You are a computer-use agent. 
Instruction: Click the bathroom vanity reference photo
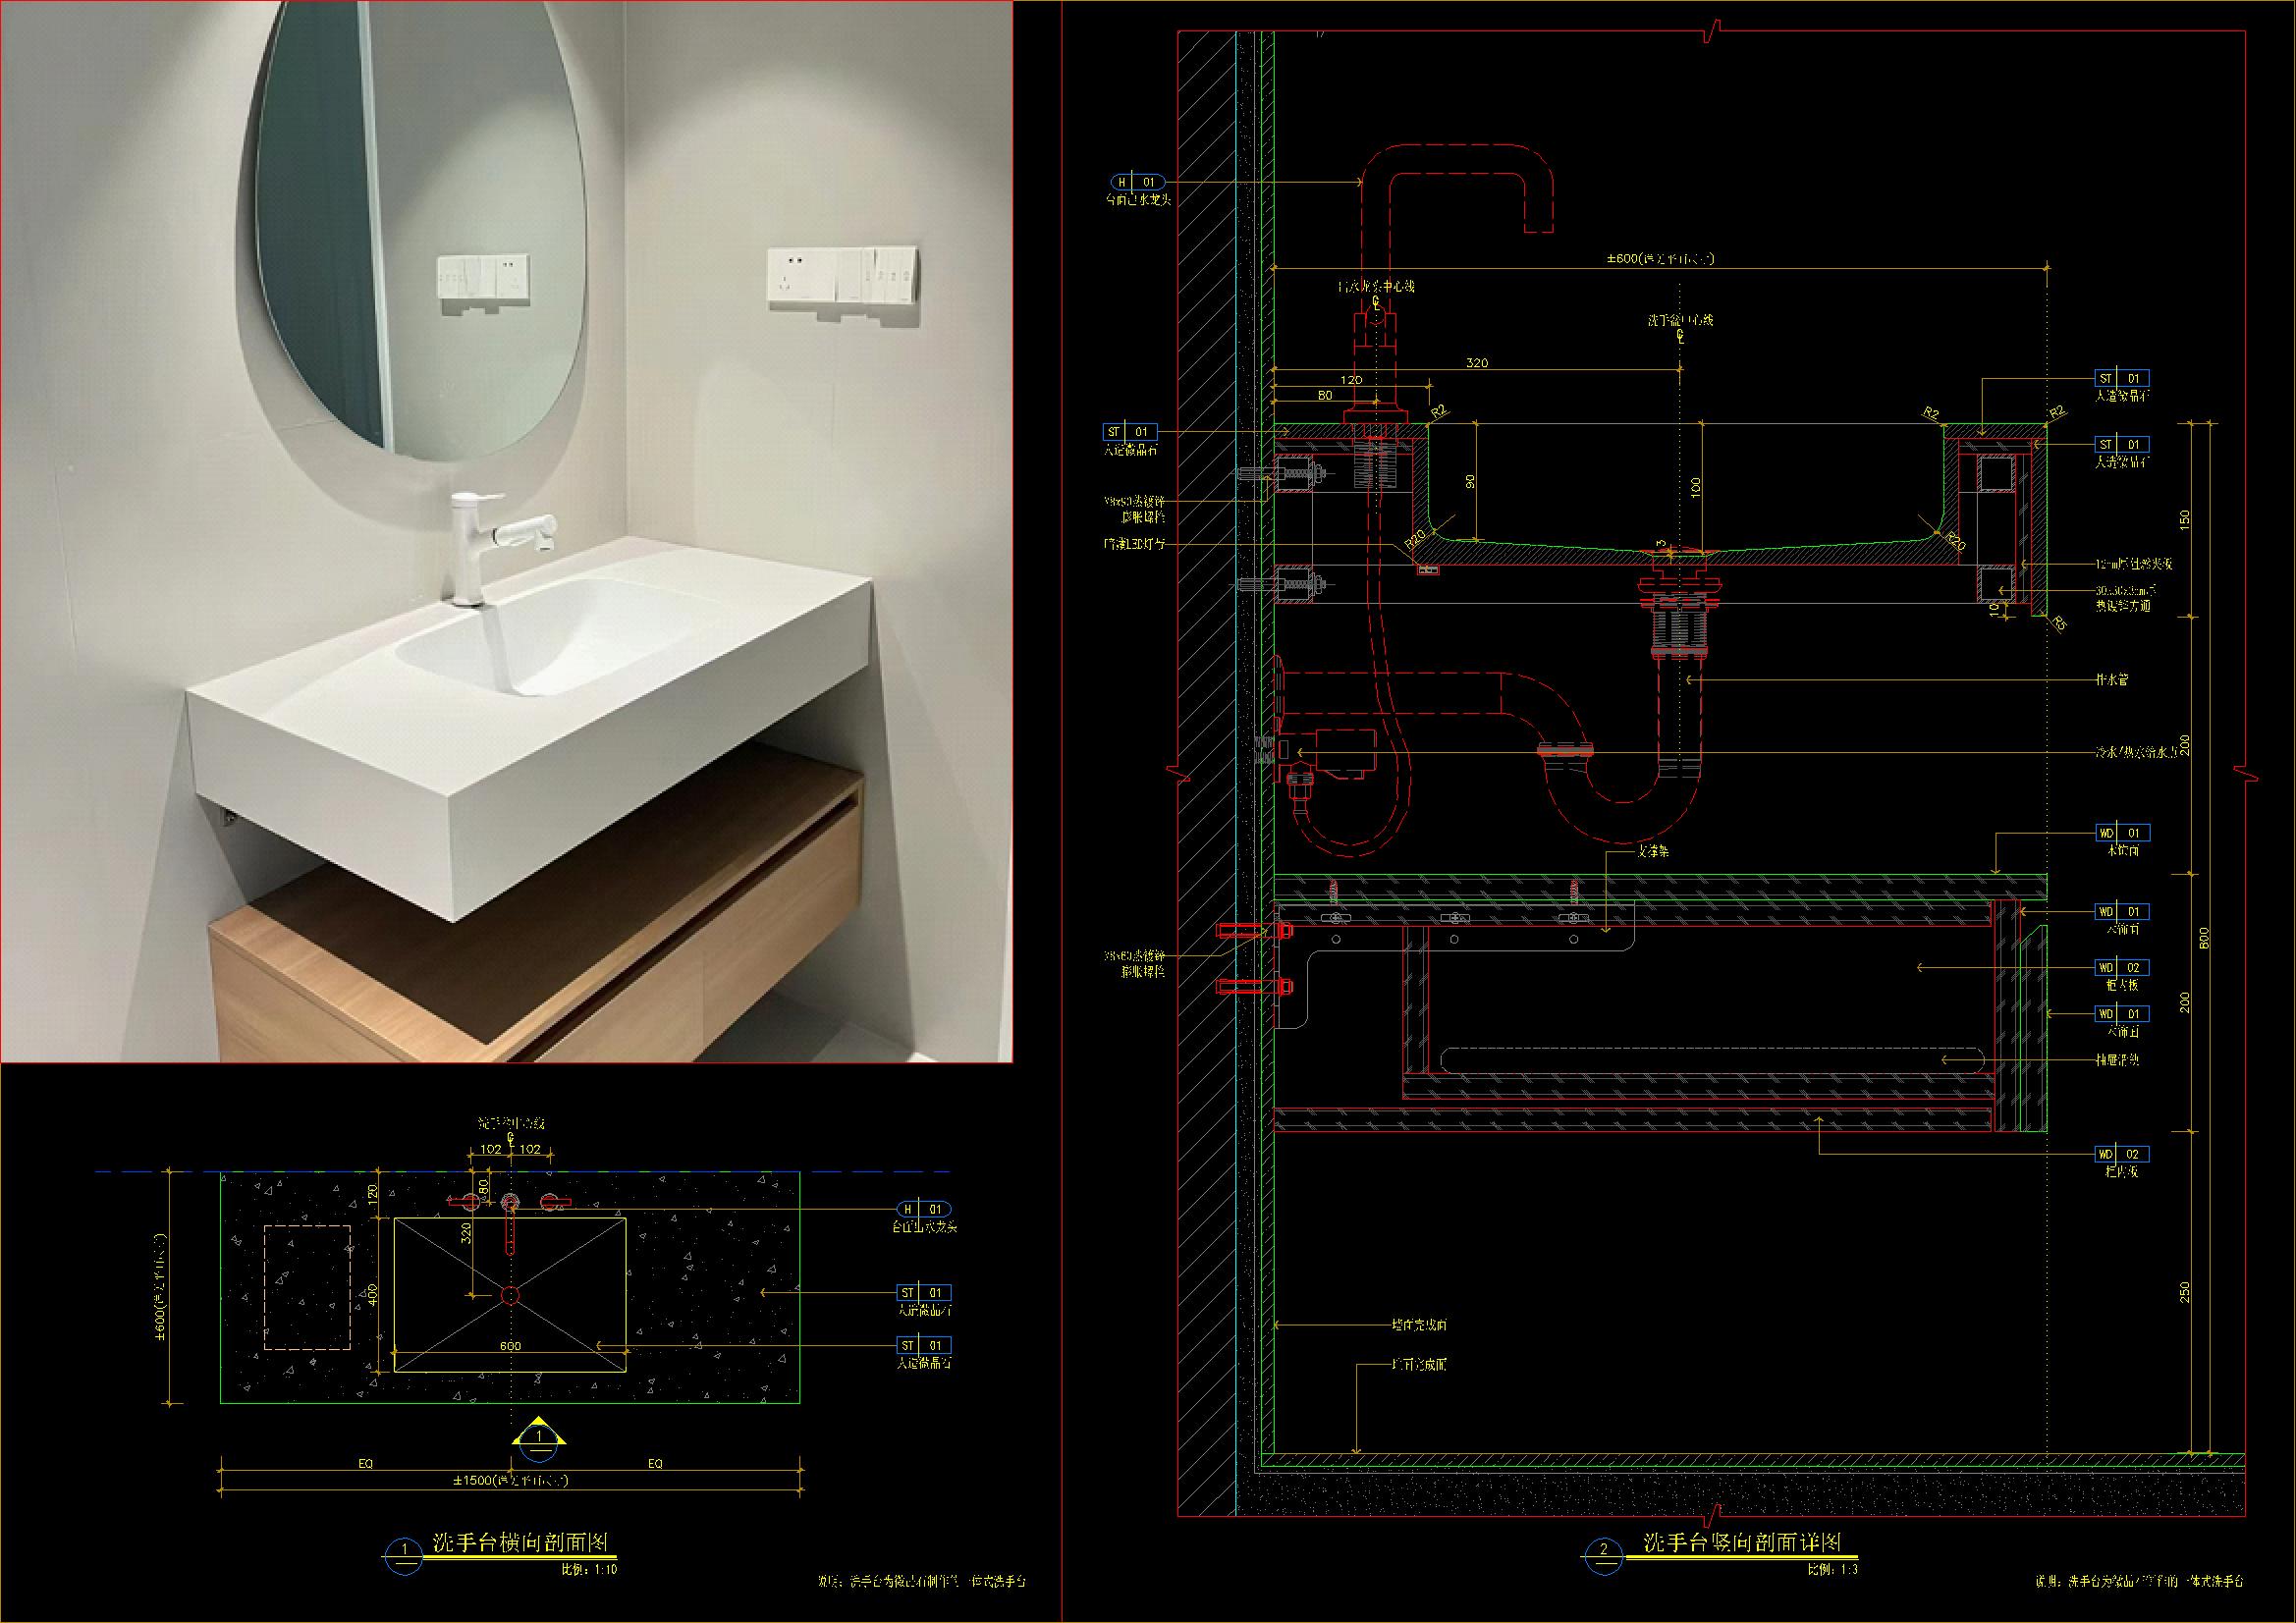pyautogui.click(x=506, y=530)
